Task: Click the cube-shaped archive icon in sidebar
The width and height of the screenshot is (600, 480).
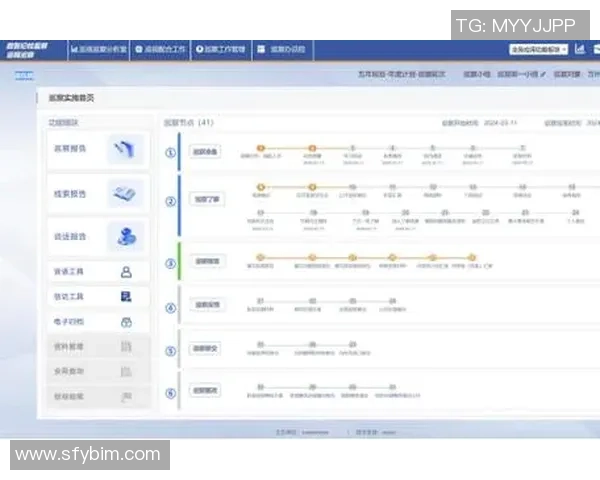Action: tap(126, 322)
